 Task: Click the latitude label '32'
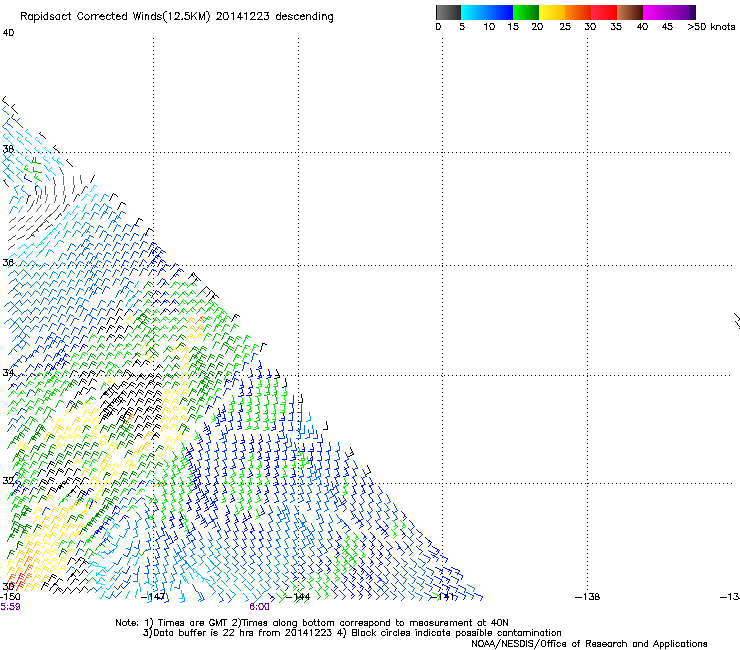pos(8,481)
